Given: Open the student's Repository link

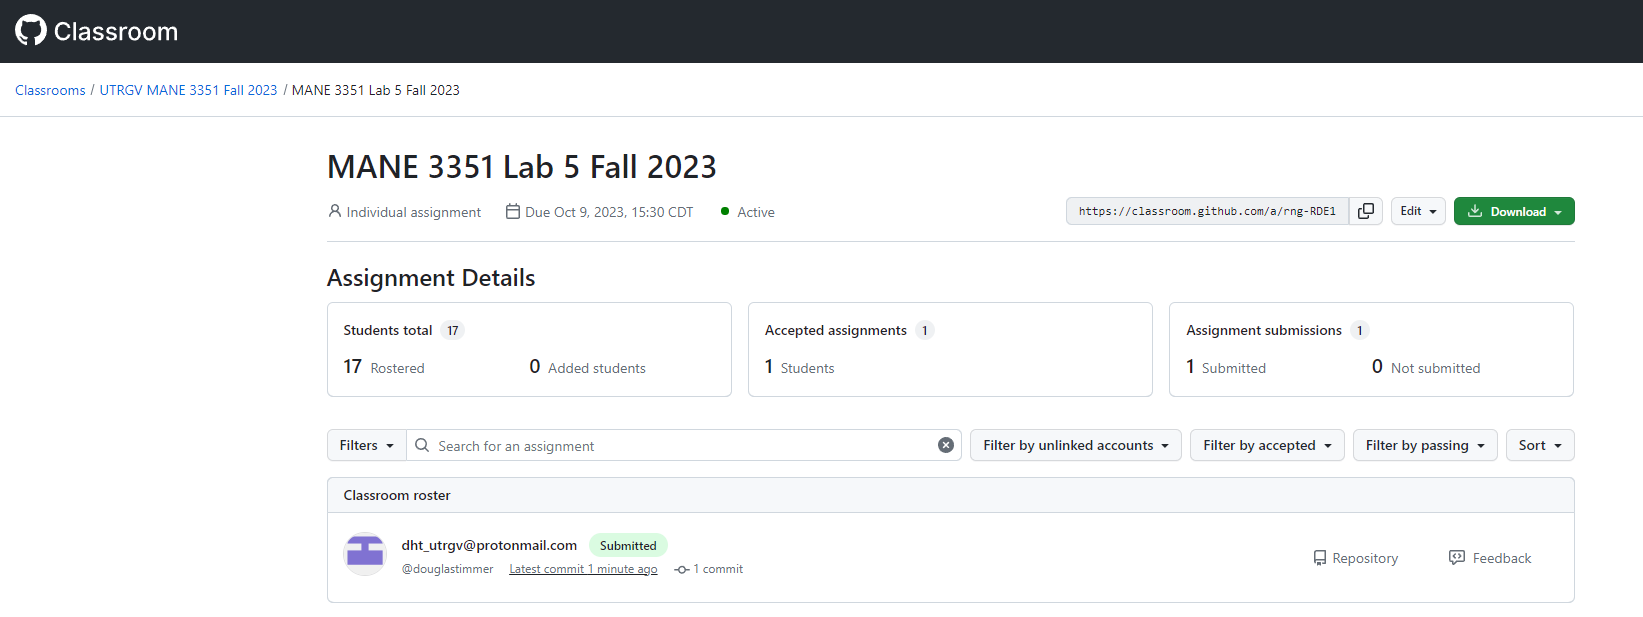Looking at the screenshot, I should [x=1355, y=558].
